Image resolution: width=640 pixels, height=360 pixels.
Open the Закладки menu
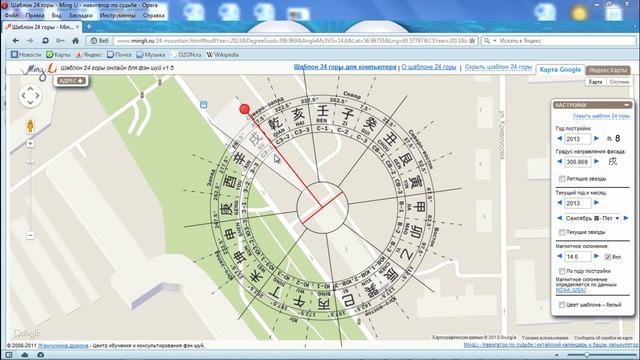pyautogui.click(x=80, y=15)
